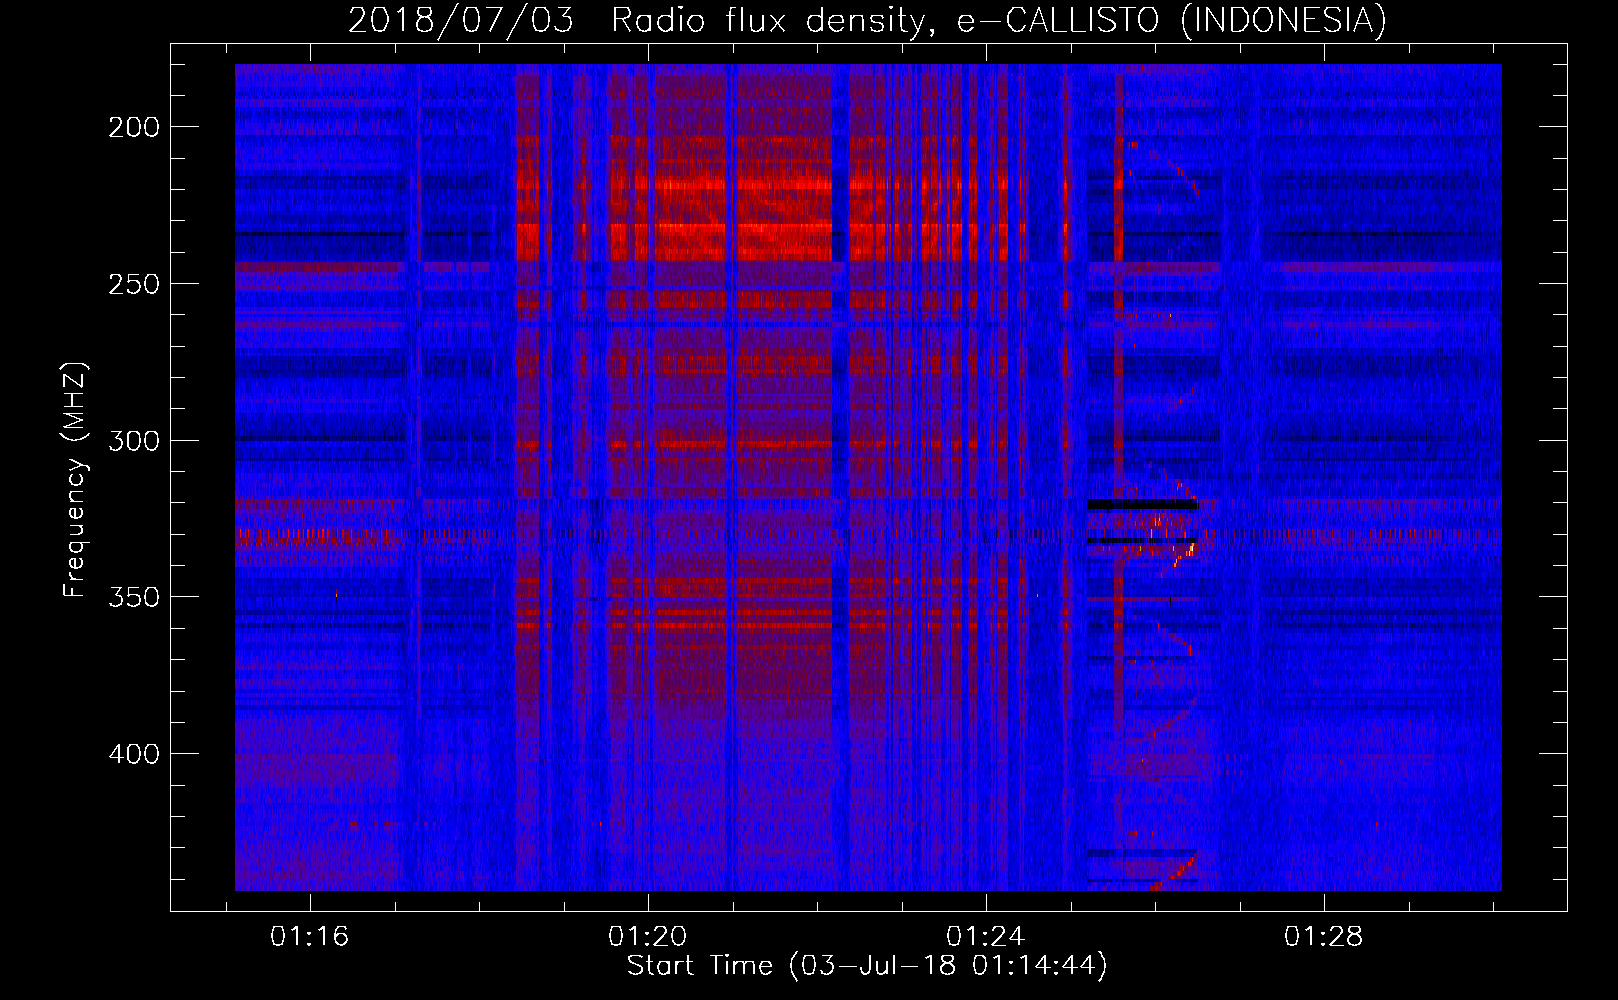Select the 01:24 time tick label
This screenshot has height=1000, width=1618.
click(986, 936)
